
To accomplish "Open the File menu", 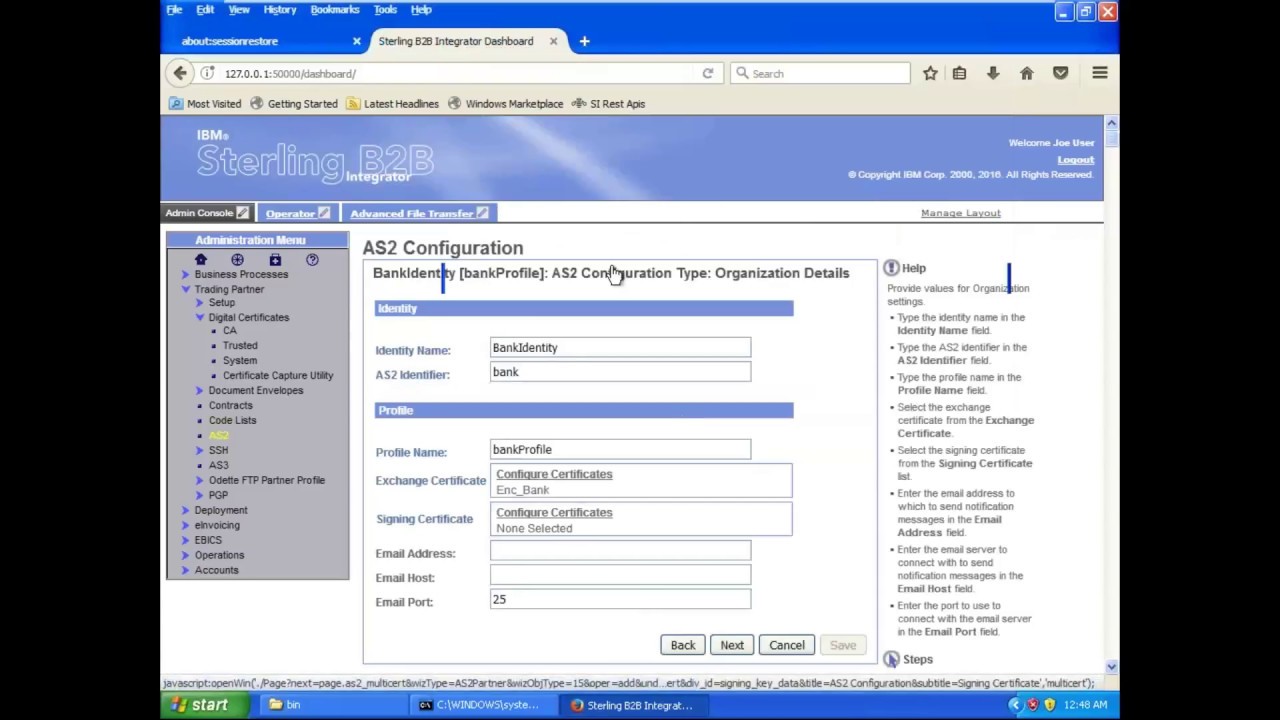I will click(174, 9).
